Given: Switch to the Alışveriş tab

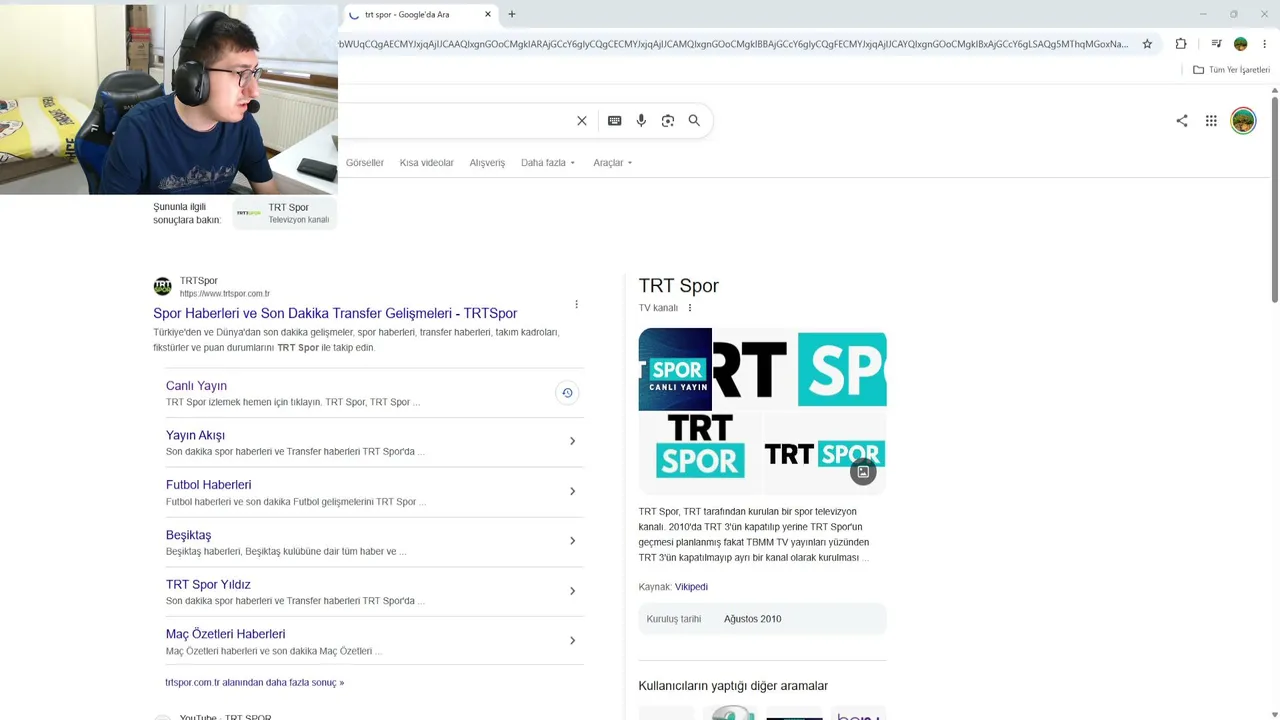Looking at the screenshot, I should [487, 163].
